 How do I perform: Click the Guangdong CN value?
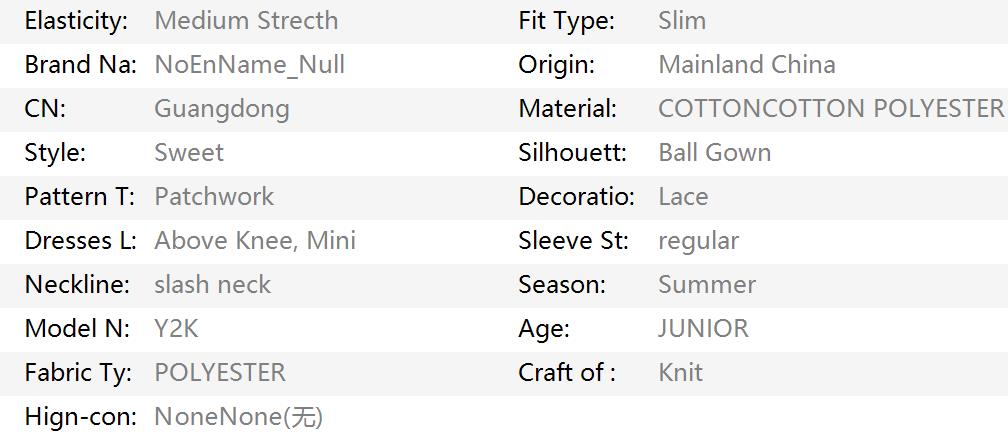tap(222, 109)
